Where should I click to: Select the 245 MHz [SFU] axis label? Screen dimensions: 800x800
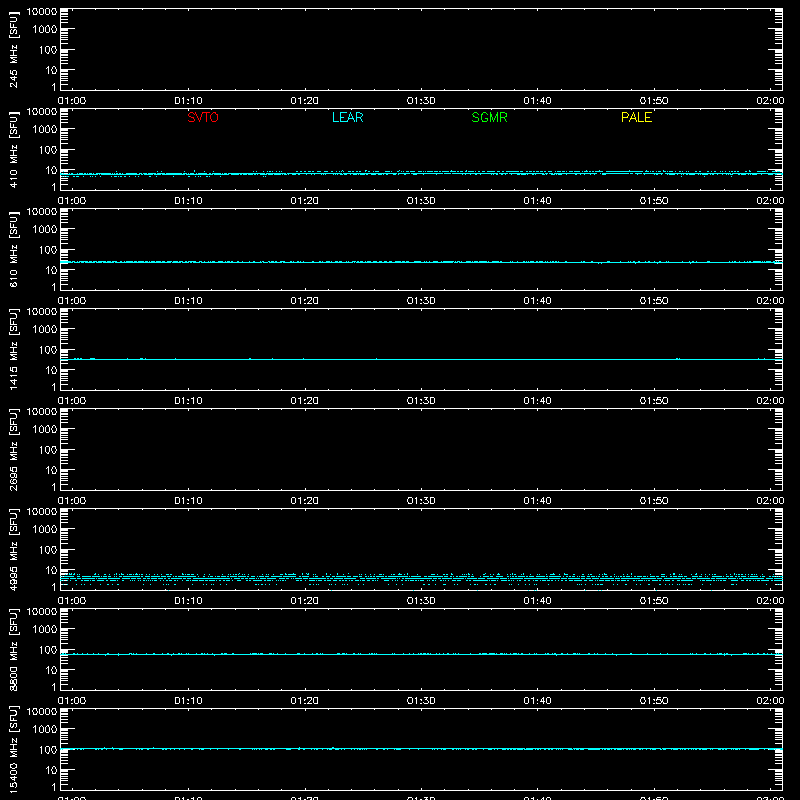(x=13, y=49)
